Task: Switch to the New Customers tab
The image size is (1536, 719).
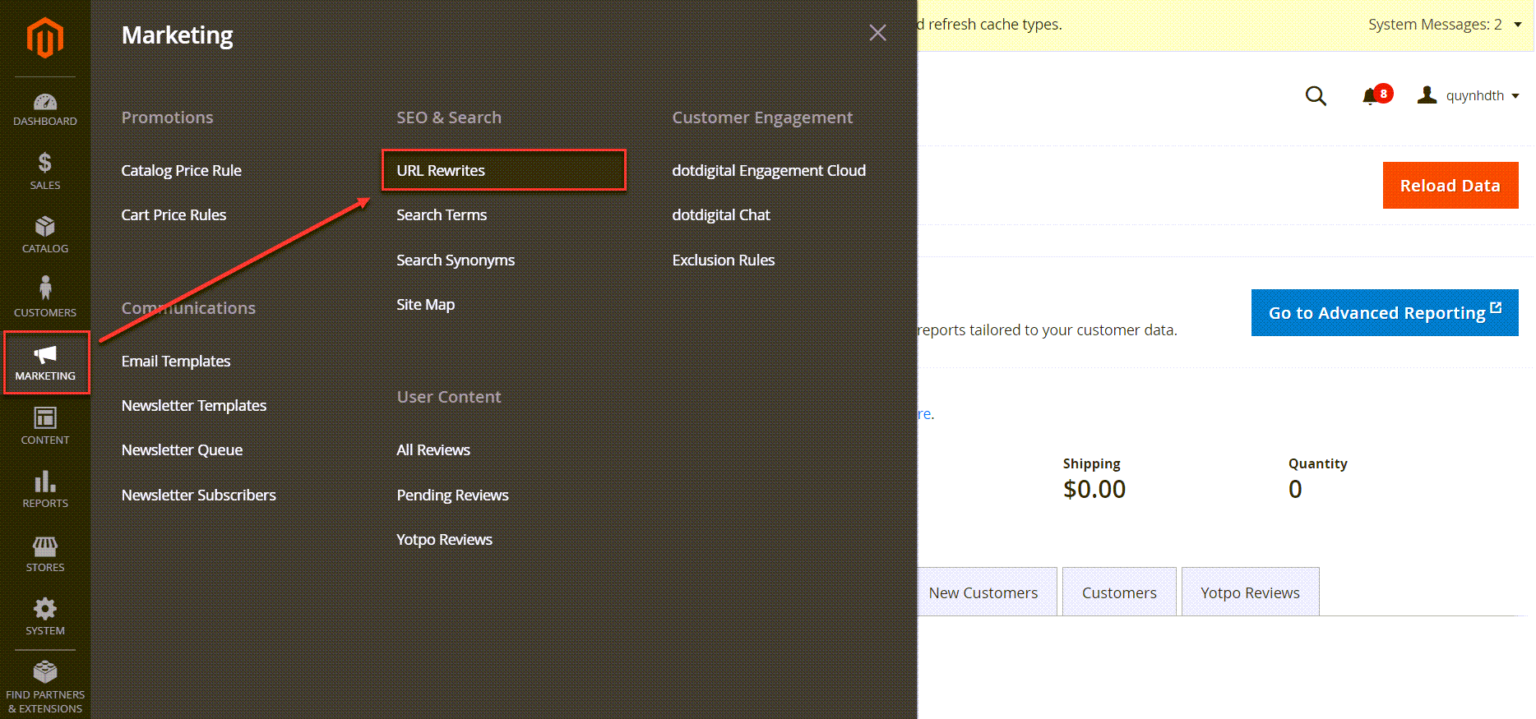Action: [x=983, y=592]
